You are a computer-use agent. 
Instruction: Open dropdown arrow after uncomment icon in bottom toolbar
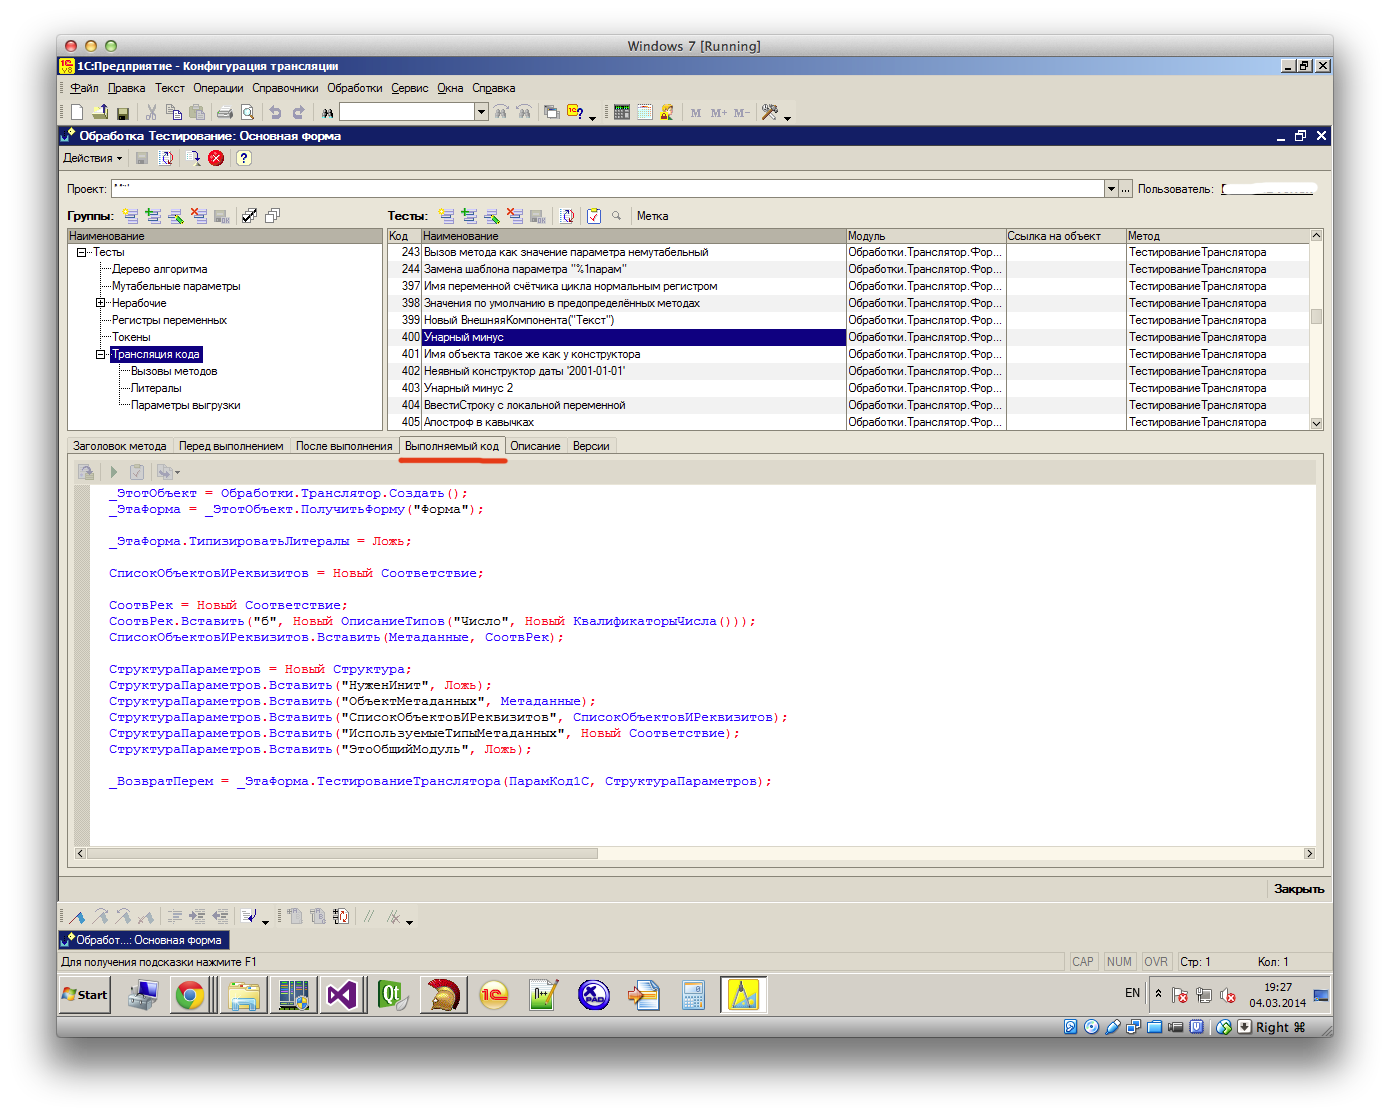click(x=409, y=921)
